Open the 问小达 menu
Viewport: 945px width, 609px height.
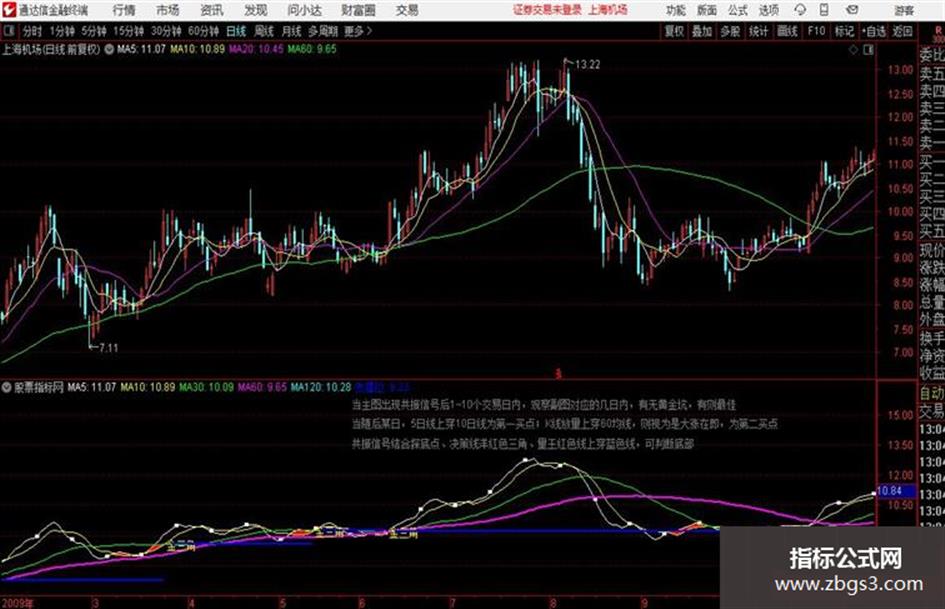point(304,10)
